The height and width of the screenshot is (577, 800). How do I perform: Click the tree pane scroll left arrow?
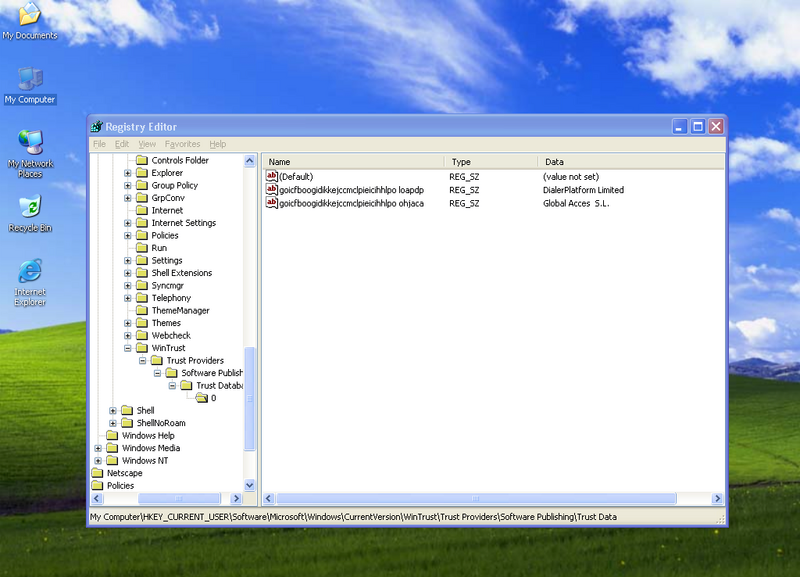[97, 498]
